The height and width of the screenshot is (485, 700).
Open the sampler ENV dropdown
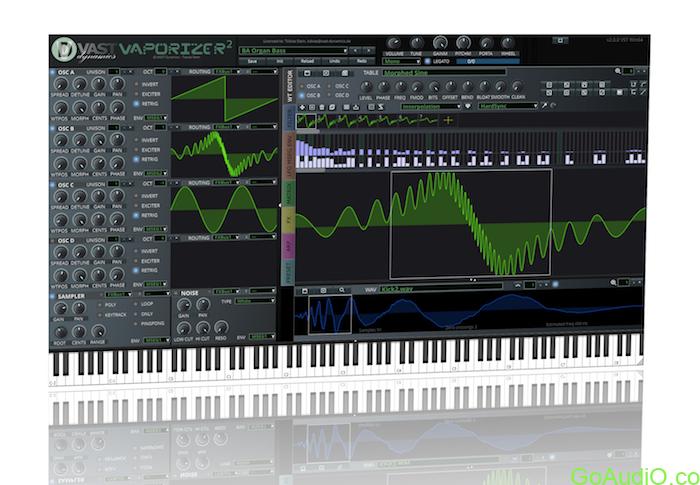point(156,340)
